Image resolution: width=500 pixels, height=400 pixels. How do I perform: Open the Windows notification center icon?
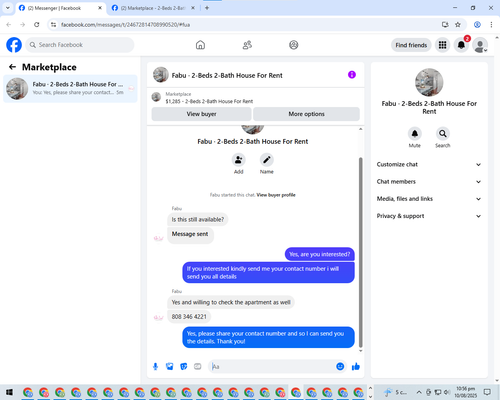[487, 392]
